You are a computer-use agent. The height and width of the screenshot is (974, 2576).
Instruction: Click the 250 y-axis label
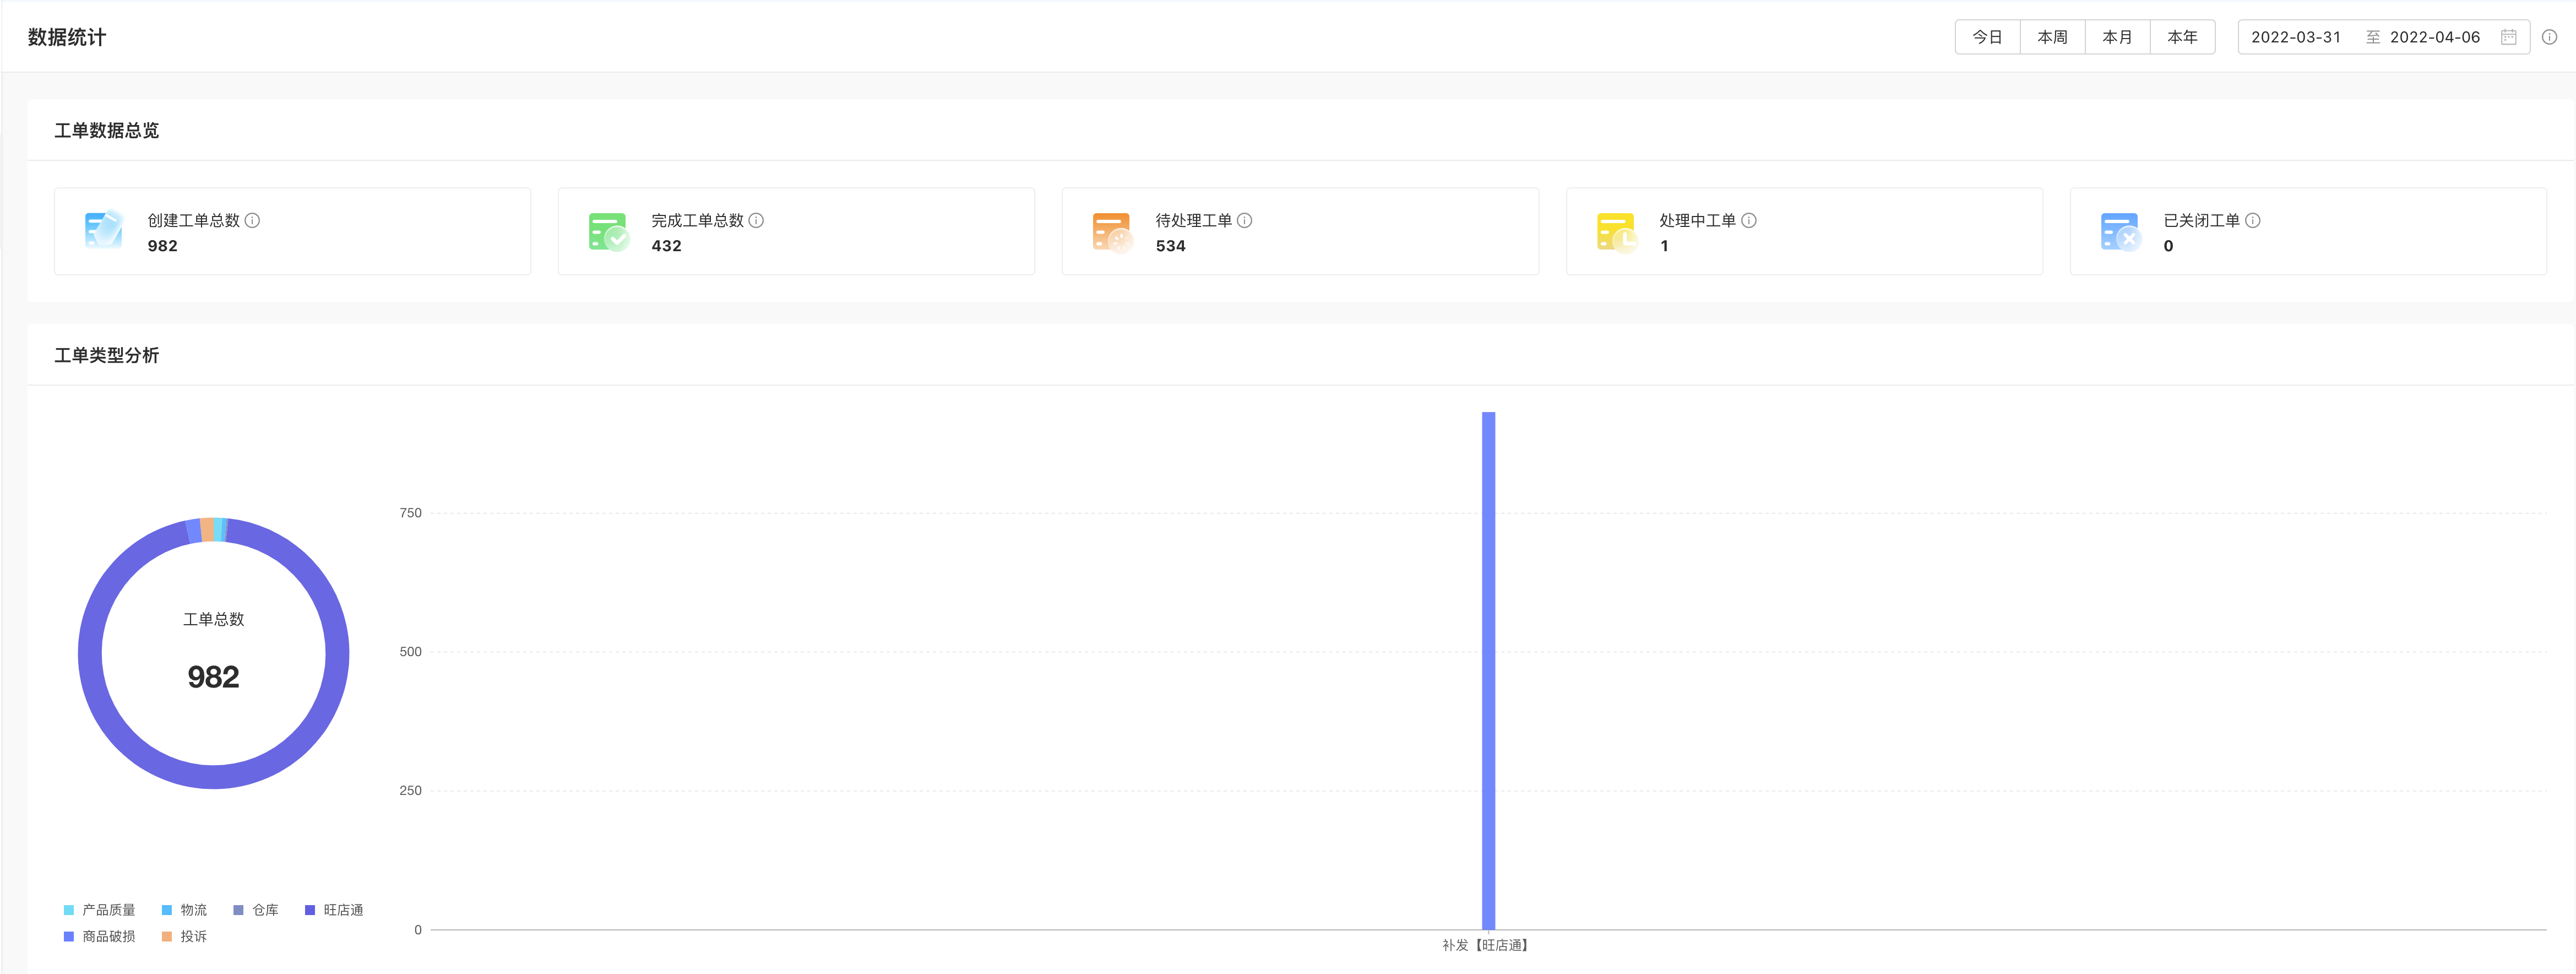410,791
